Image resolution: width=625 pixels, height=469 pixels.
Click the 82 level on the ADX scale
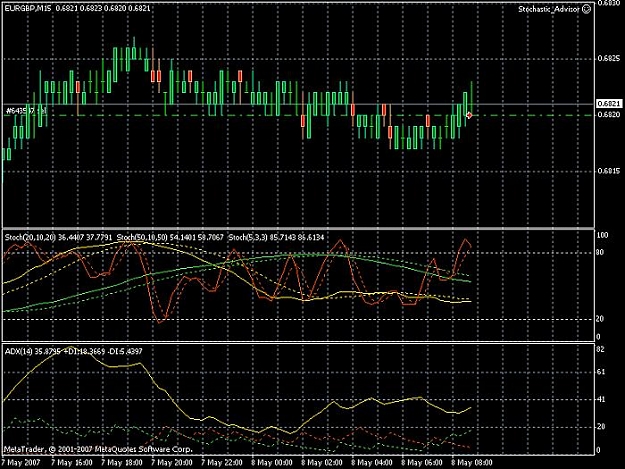pos(600,349)
